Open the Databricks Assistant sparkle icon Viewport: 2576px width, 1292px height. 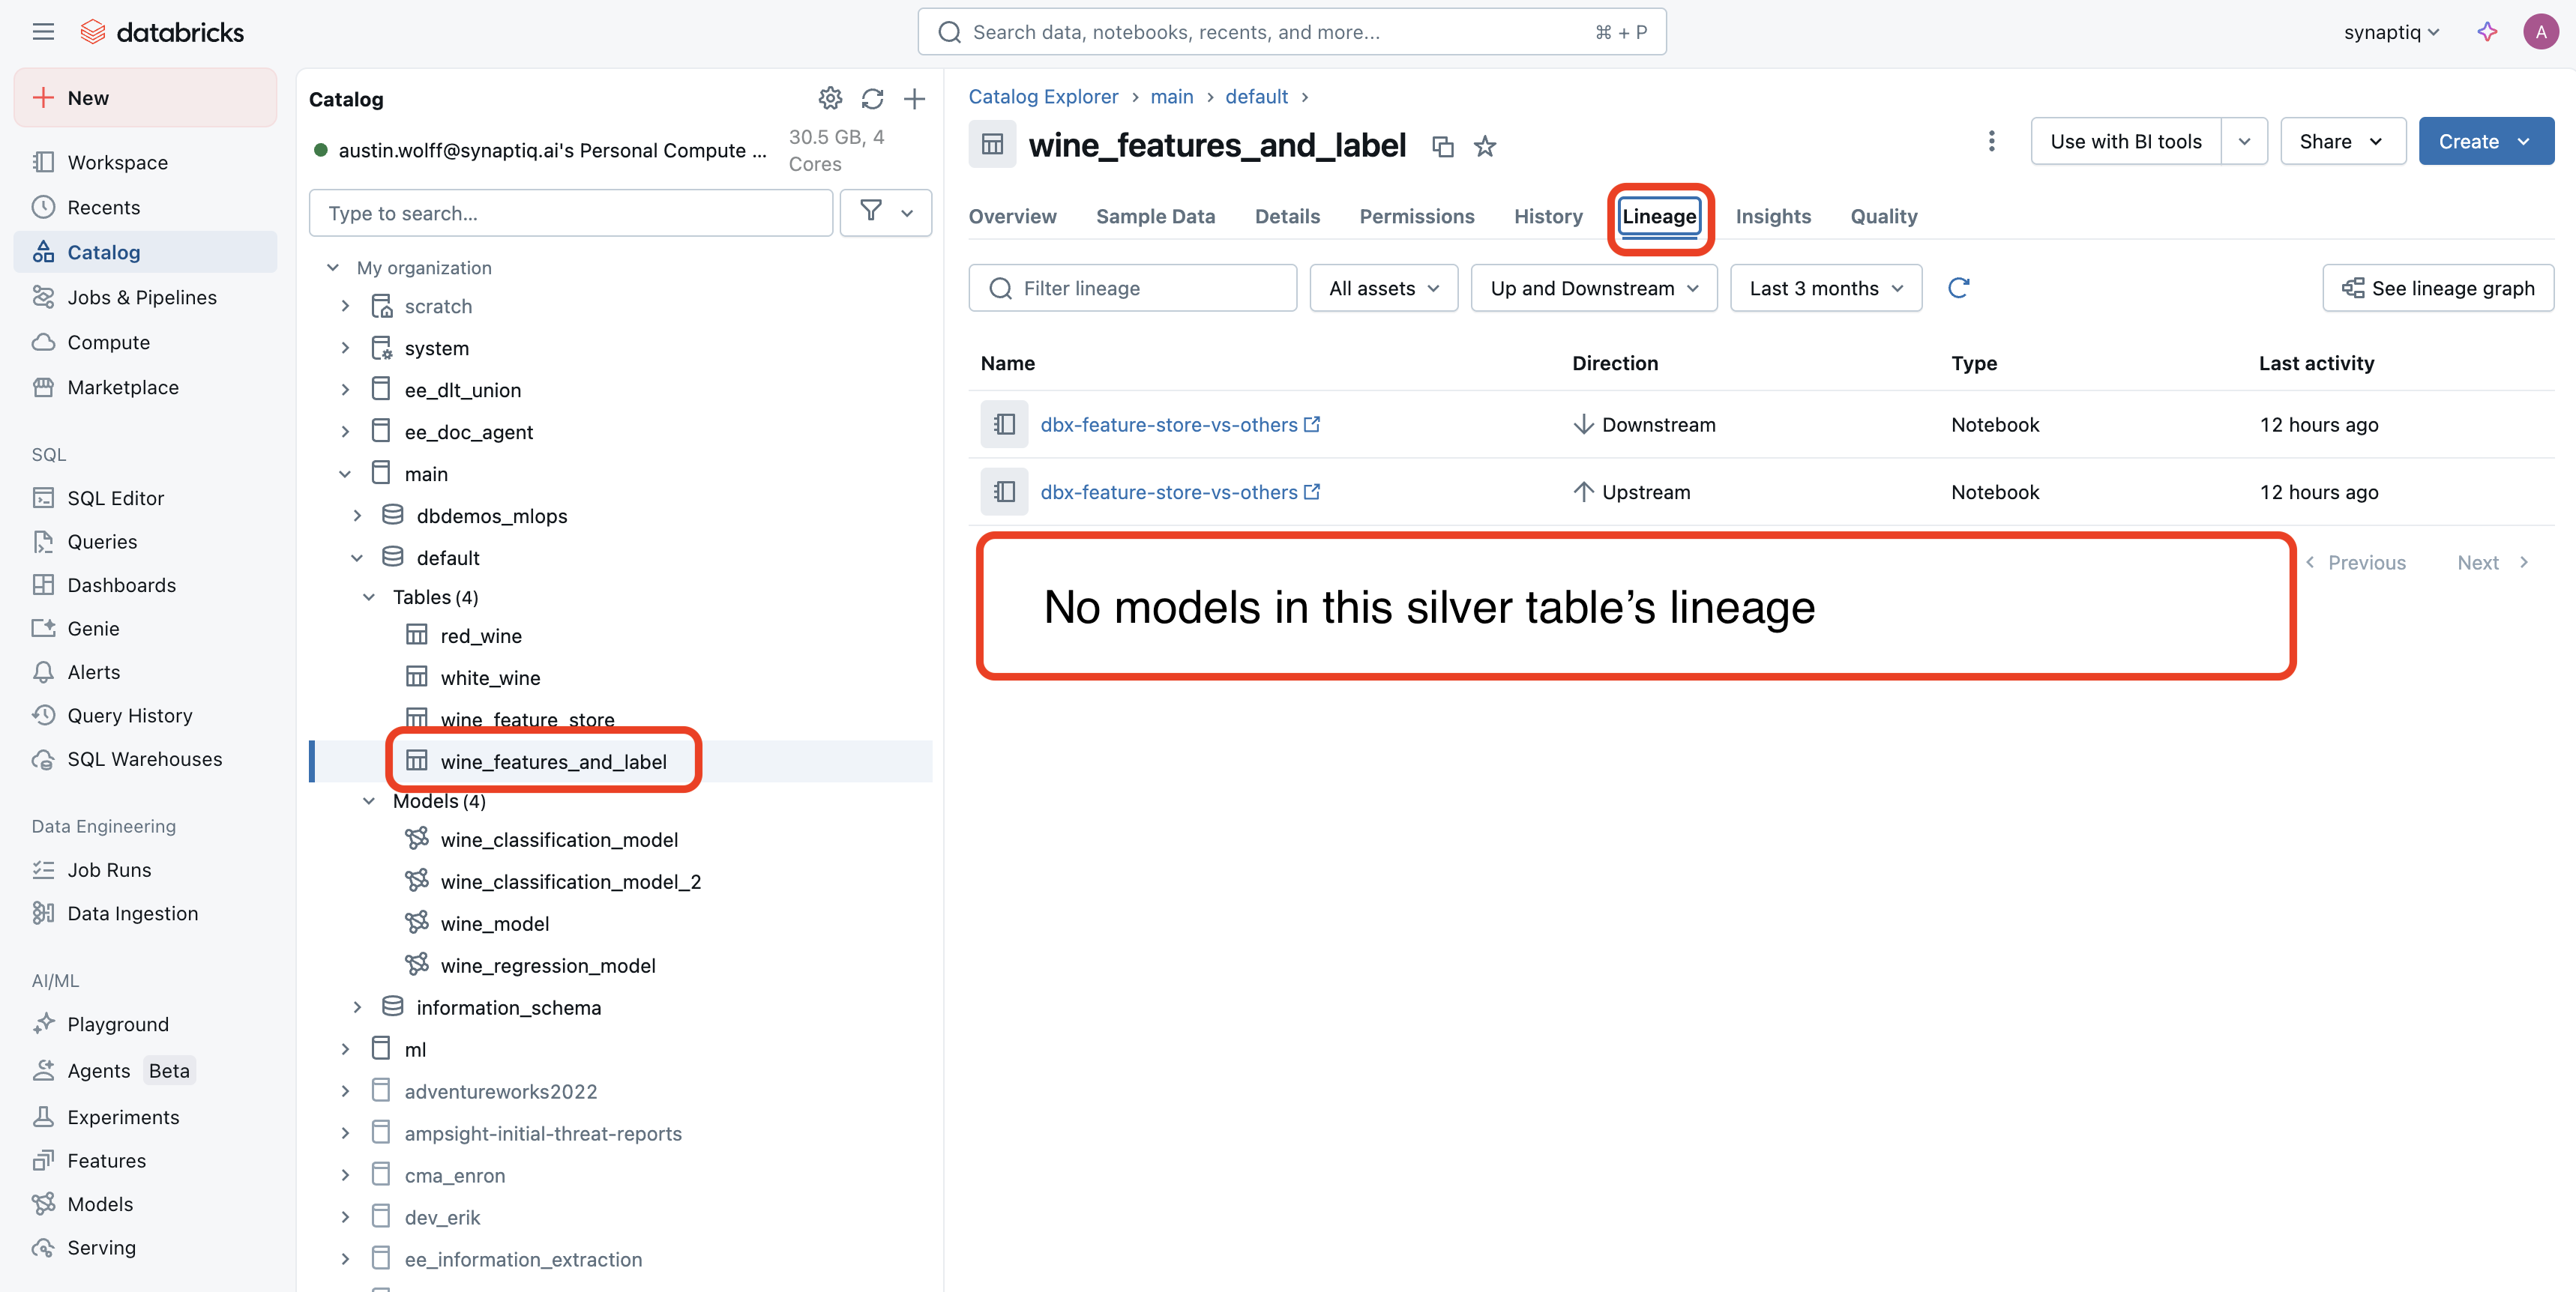(x=2487, y=32)
